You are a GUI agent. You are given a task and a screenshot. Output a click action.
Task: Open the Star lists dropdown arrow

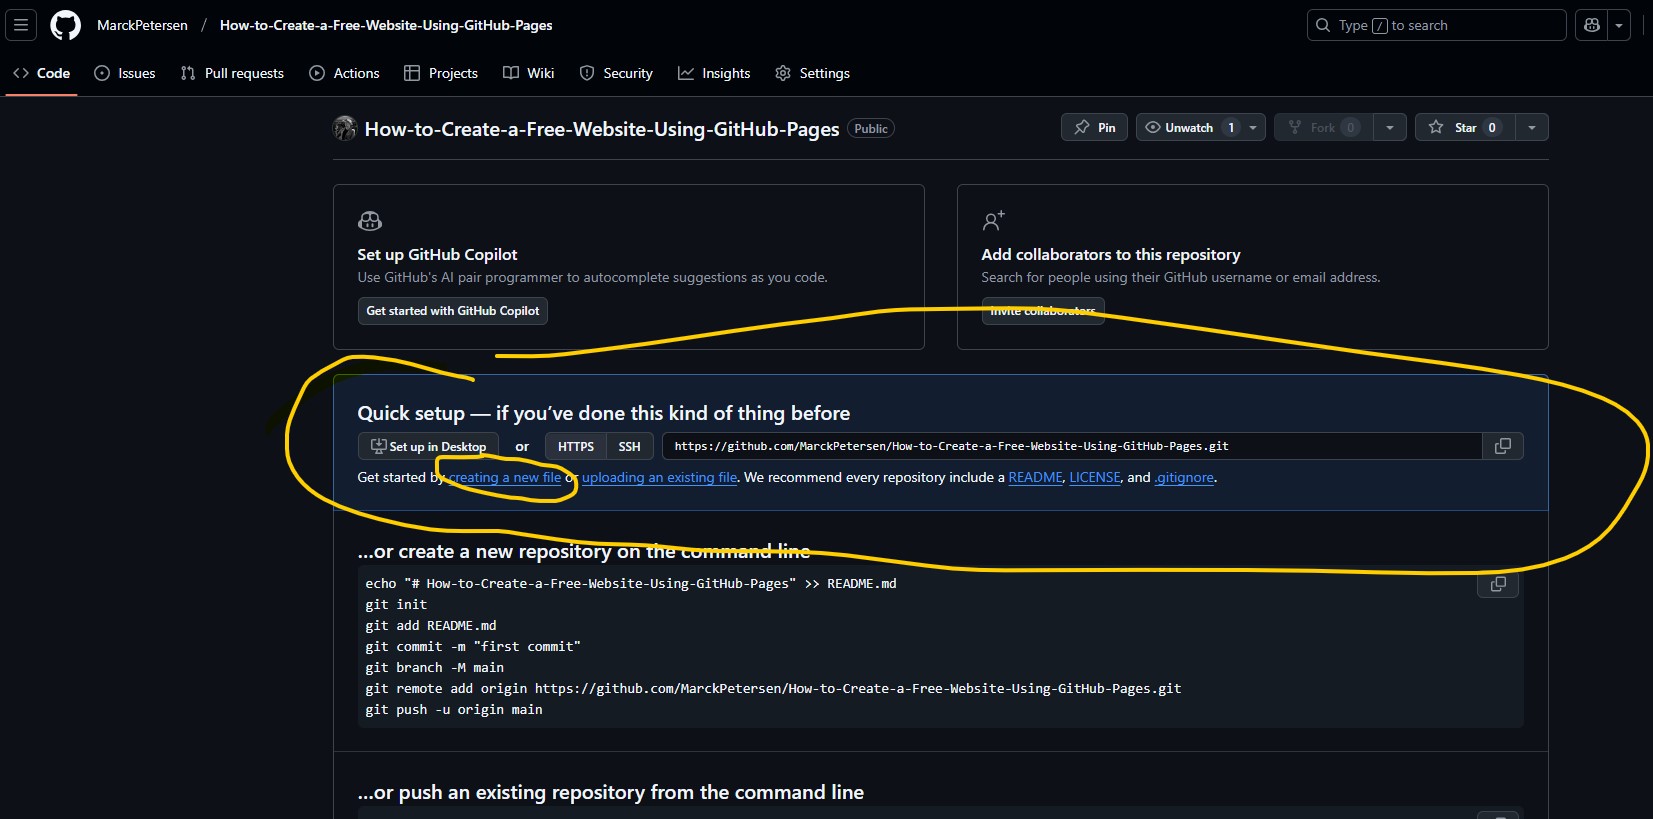(1532, 128)
